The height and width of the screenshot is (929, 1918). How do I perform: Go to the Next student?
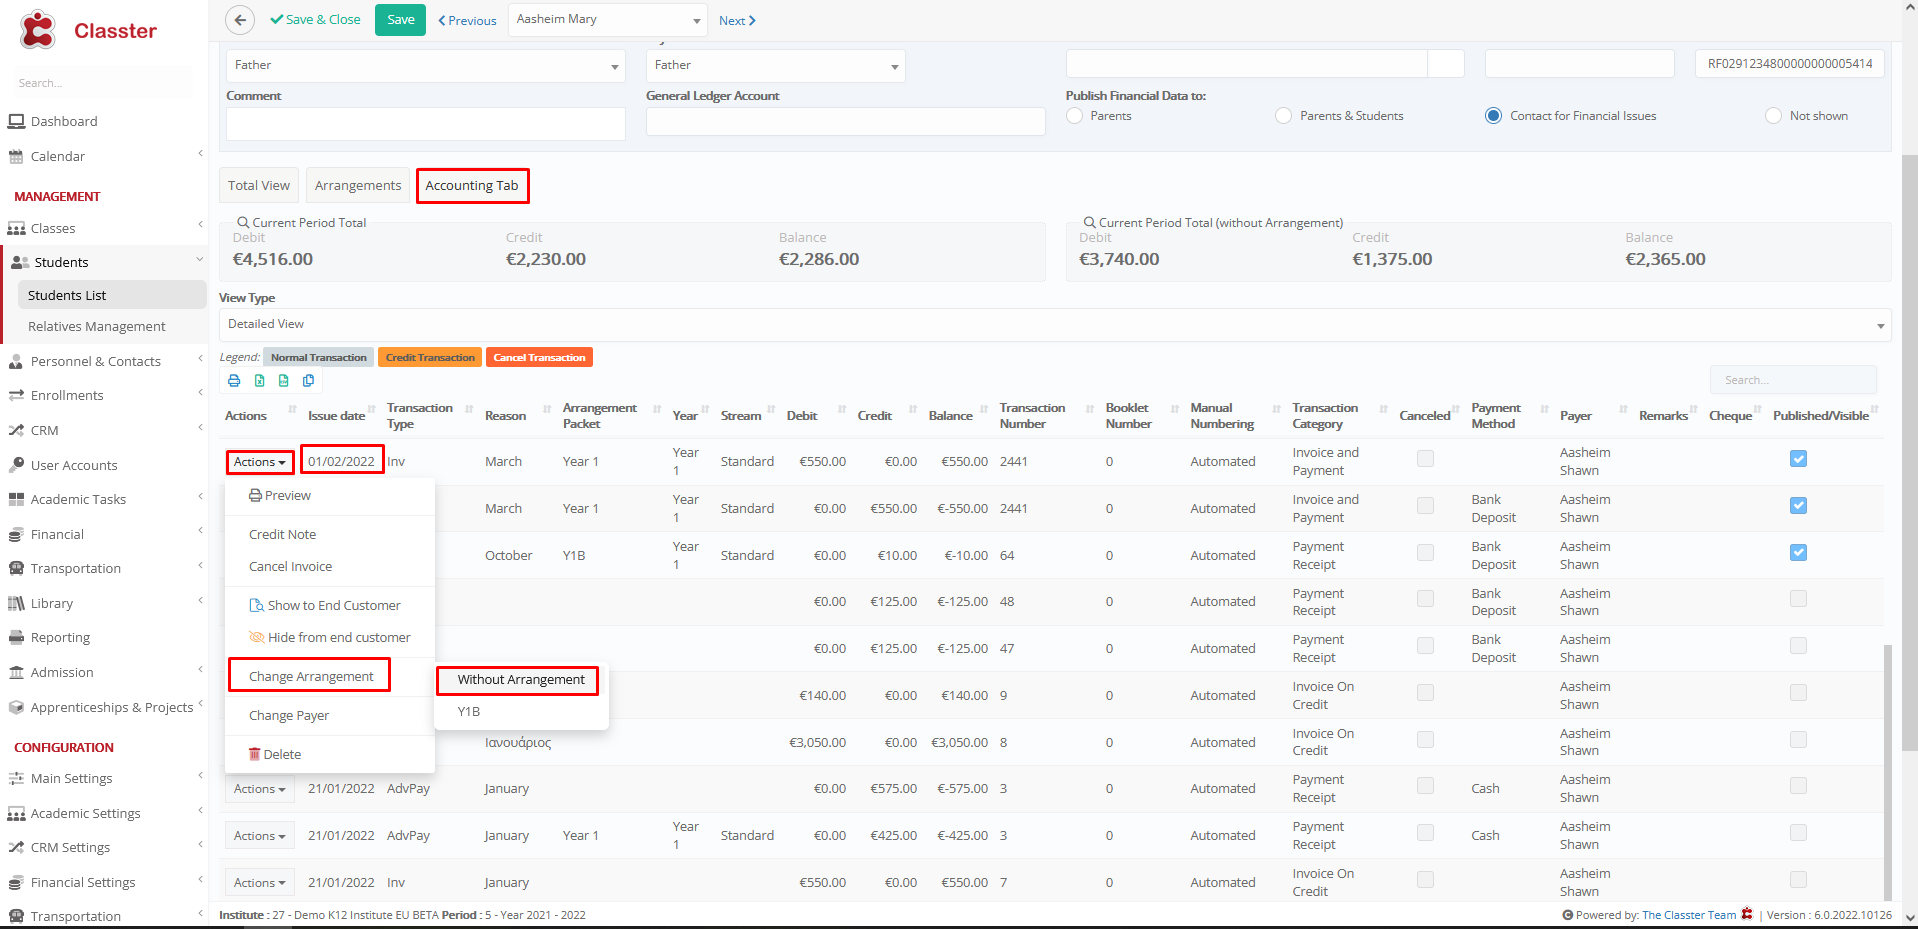pyautogui.click(x=737, y=21)
